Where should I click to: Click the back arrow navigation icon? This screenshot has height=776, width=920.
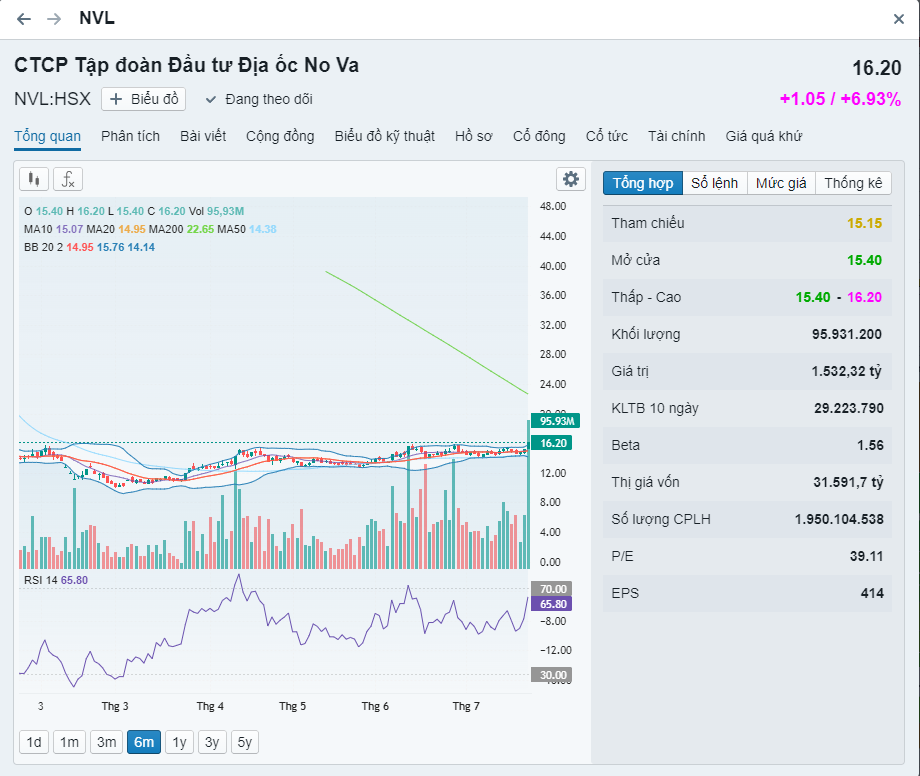pyautogui.click(x=24, y=19)
